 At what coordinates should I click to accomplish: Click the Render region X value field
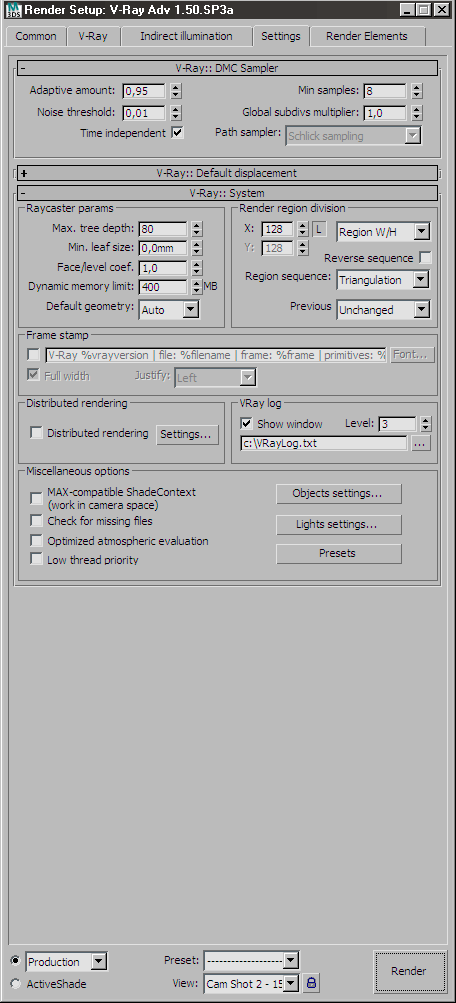pos(277,228)
